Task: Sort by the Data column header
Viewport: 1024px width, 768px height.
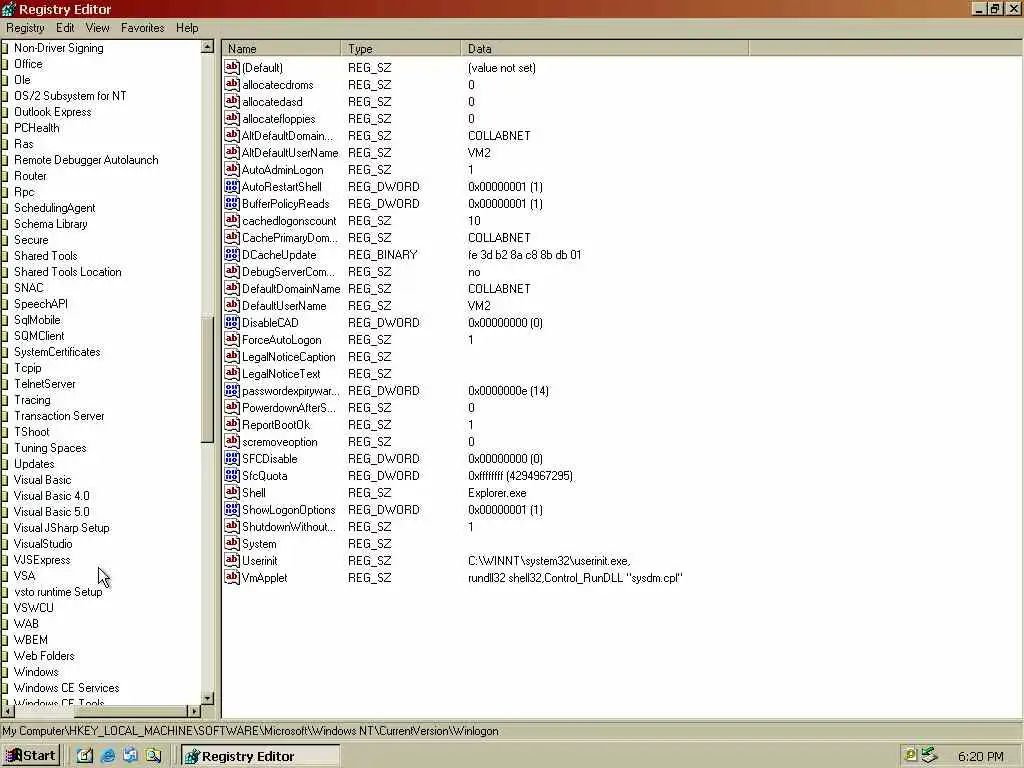Action: (x=605, y=48)
